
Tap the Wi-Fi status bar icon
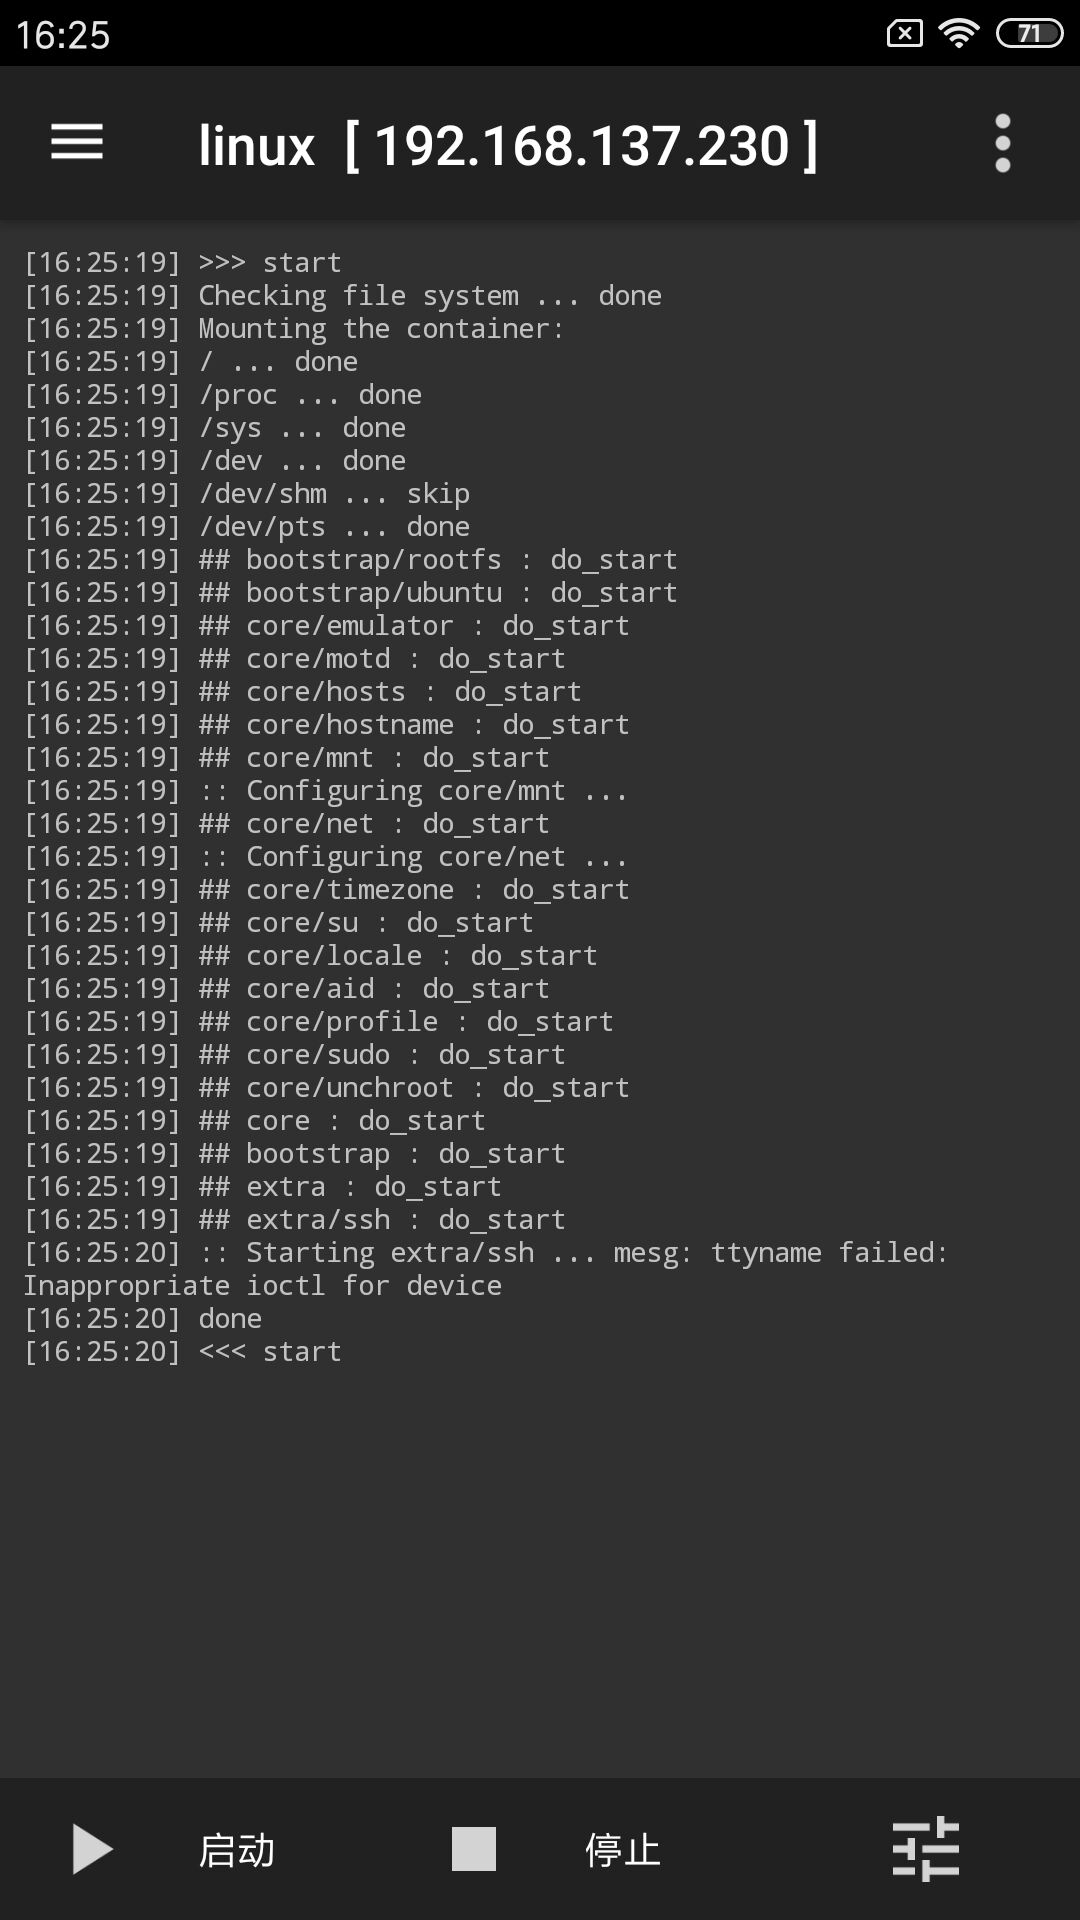coord(958,34)
